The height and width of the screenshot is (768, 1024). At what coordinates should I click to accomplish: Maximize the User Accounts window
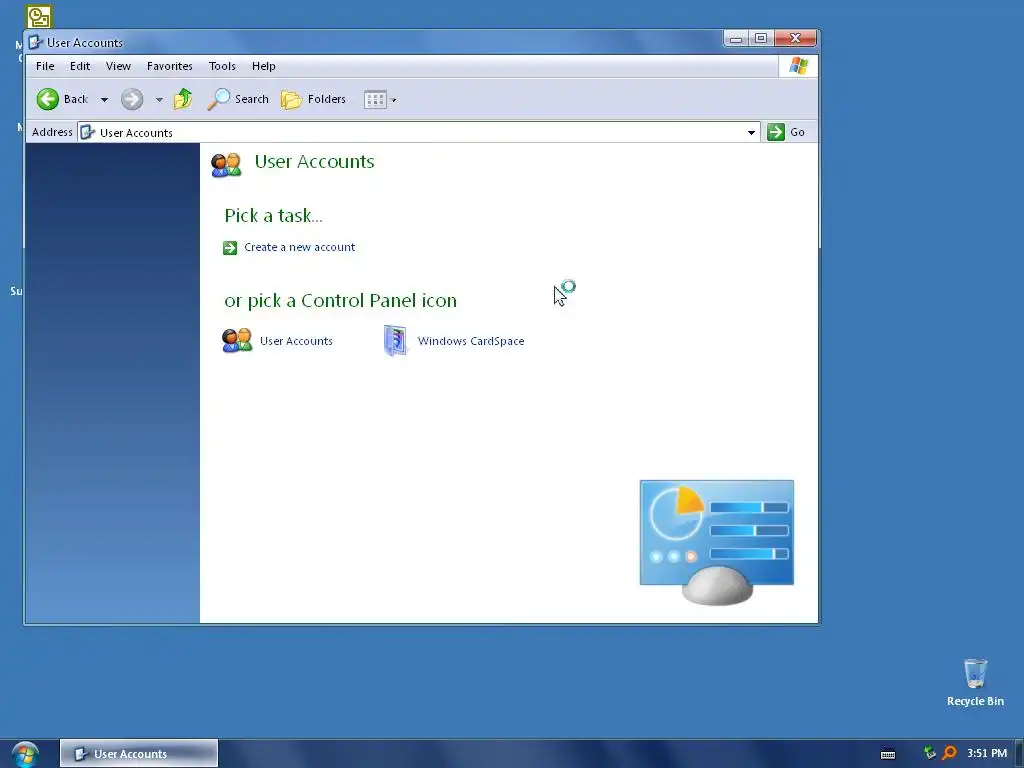[761, 39]
